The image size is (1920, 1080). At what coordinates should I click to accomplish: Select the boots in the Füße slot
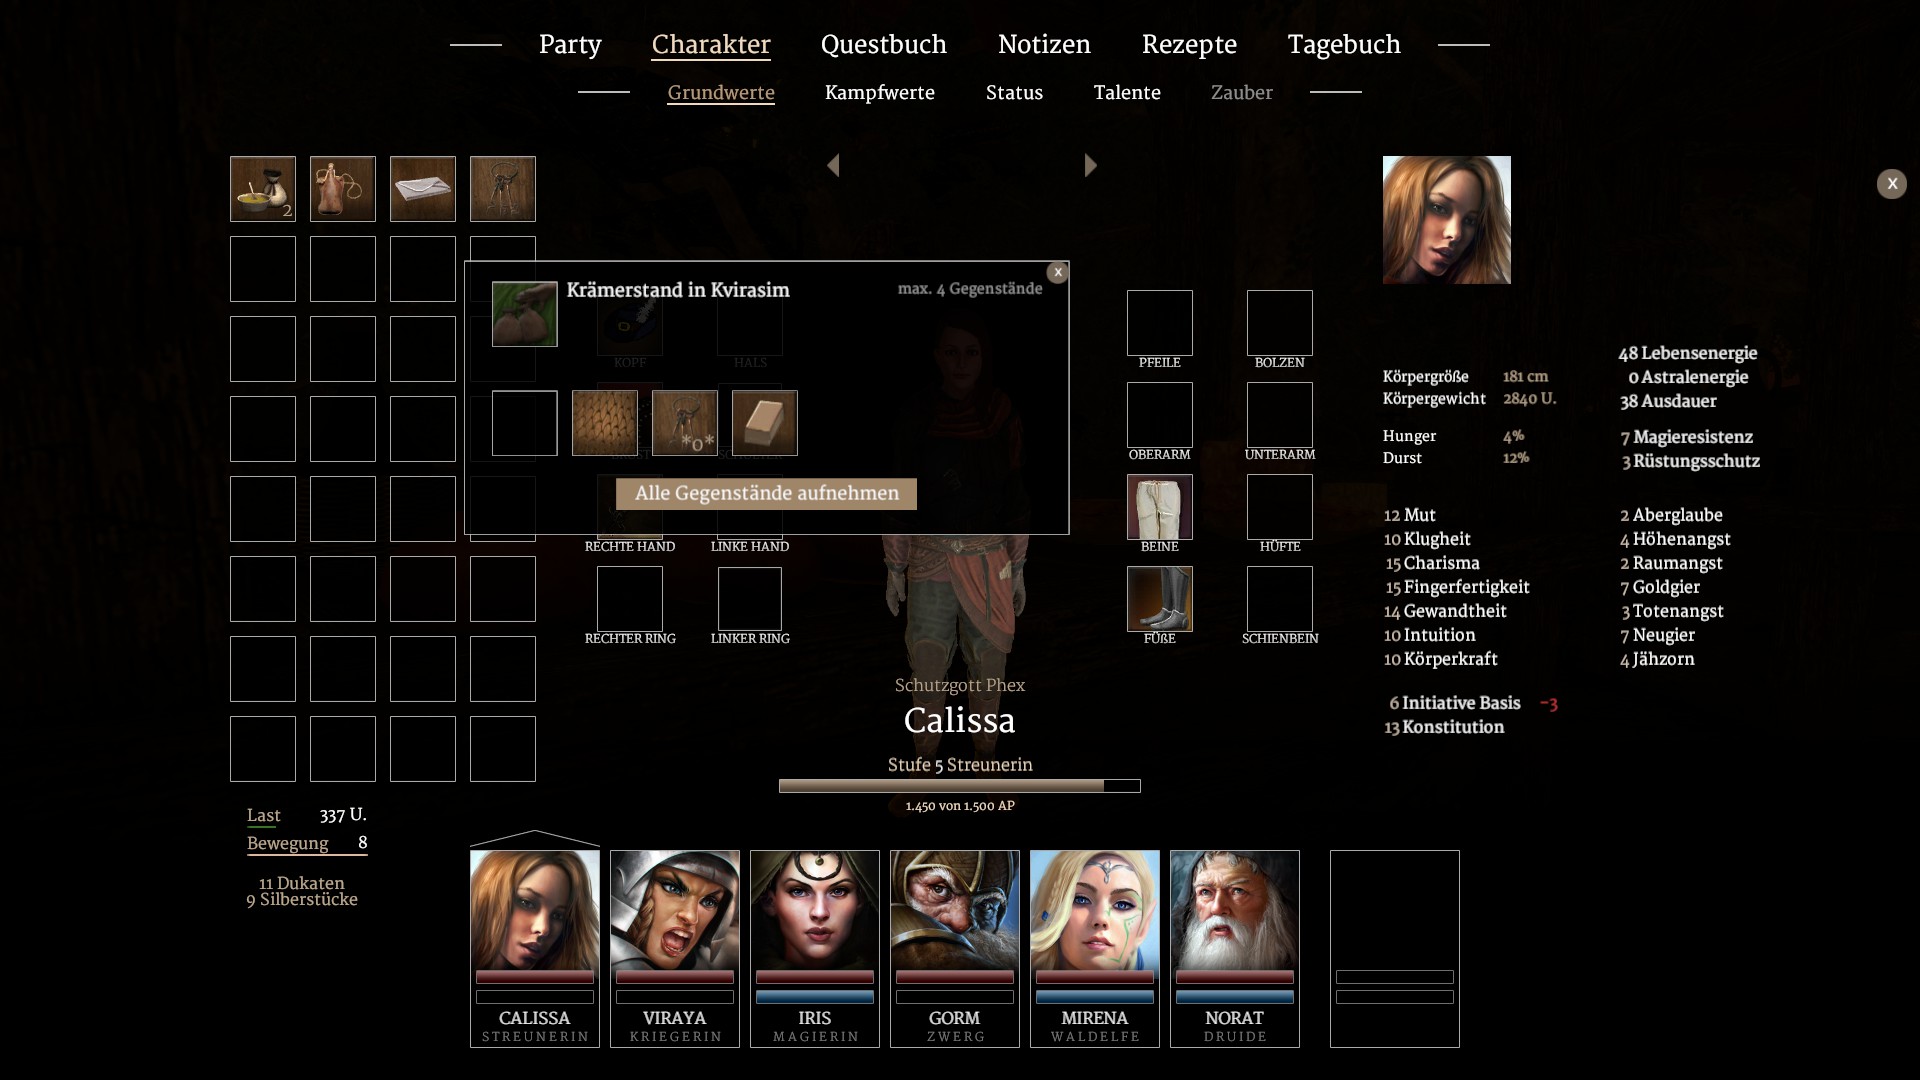1160,599
